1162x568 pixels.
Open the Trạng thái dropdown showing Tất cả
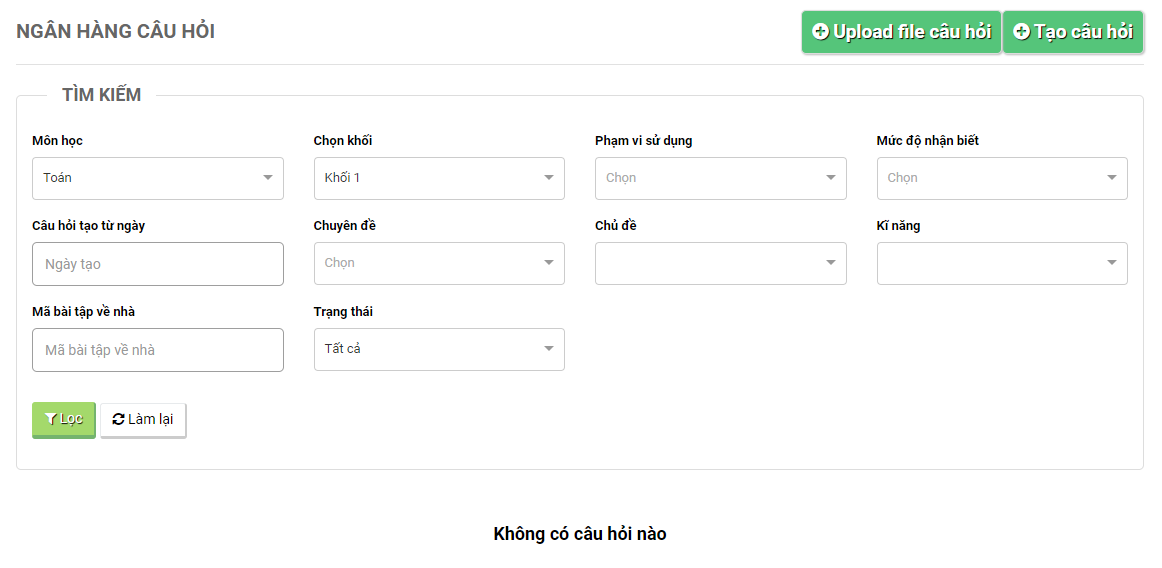point(438,349)
